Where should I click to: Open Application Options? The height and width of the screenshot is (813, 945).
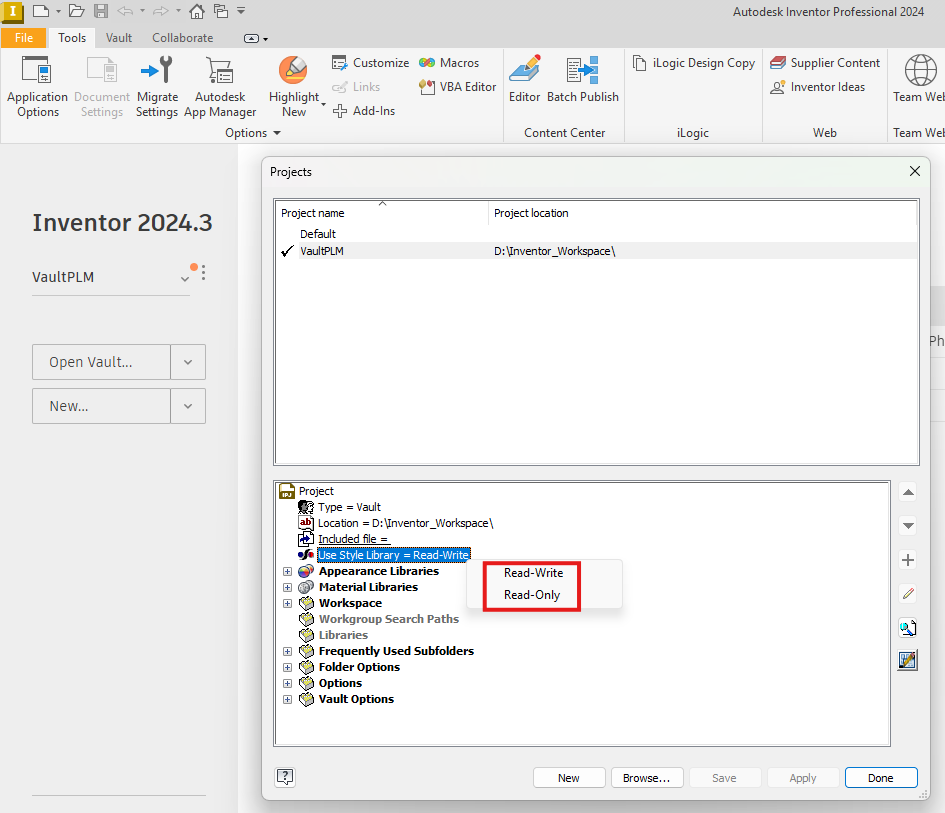(37, 87)
